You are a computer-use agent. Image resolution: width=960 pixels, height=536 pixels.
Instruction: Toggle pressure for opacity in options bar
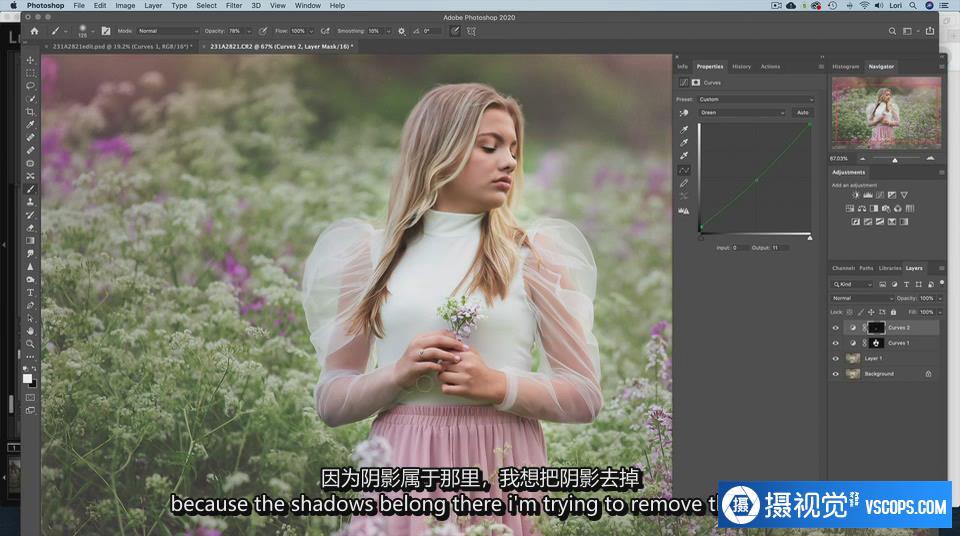[x=263, y=31]
